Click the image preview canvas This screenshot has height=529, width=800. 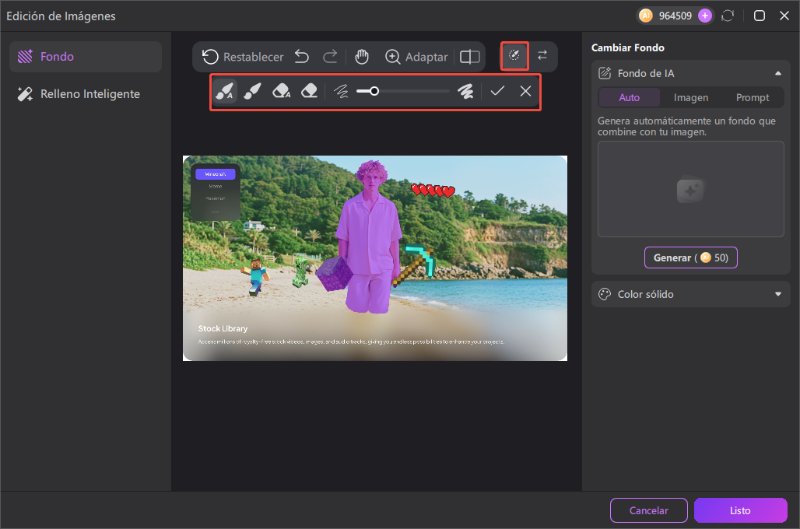click(375, 258)
